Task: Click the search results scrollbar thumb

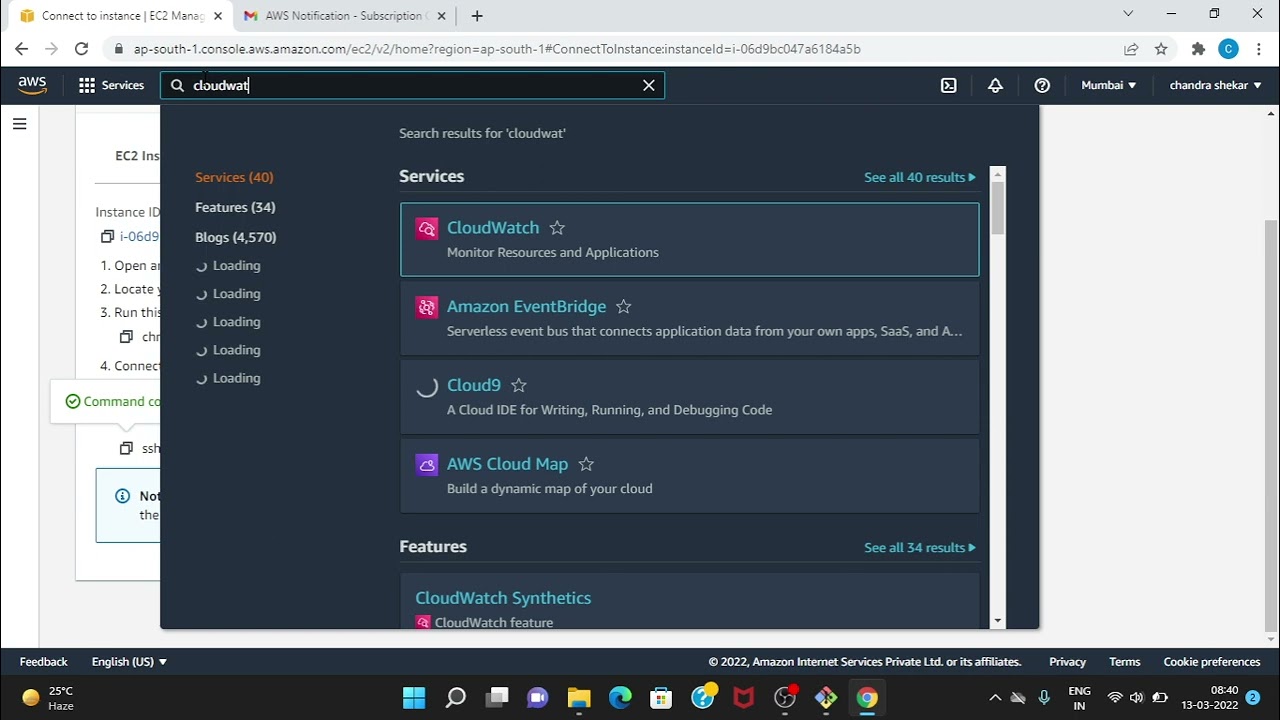Action: pyautogui.click(x=997, y=208)
